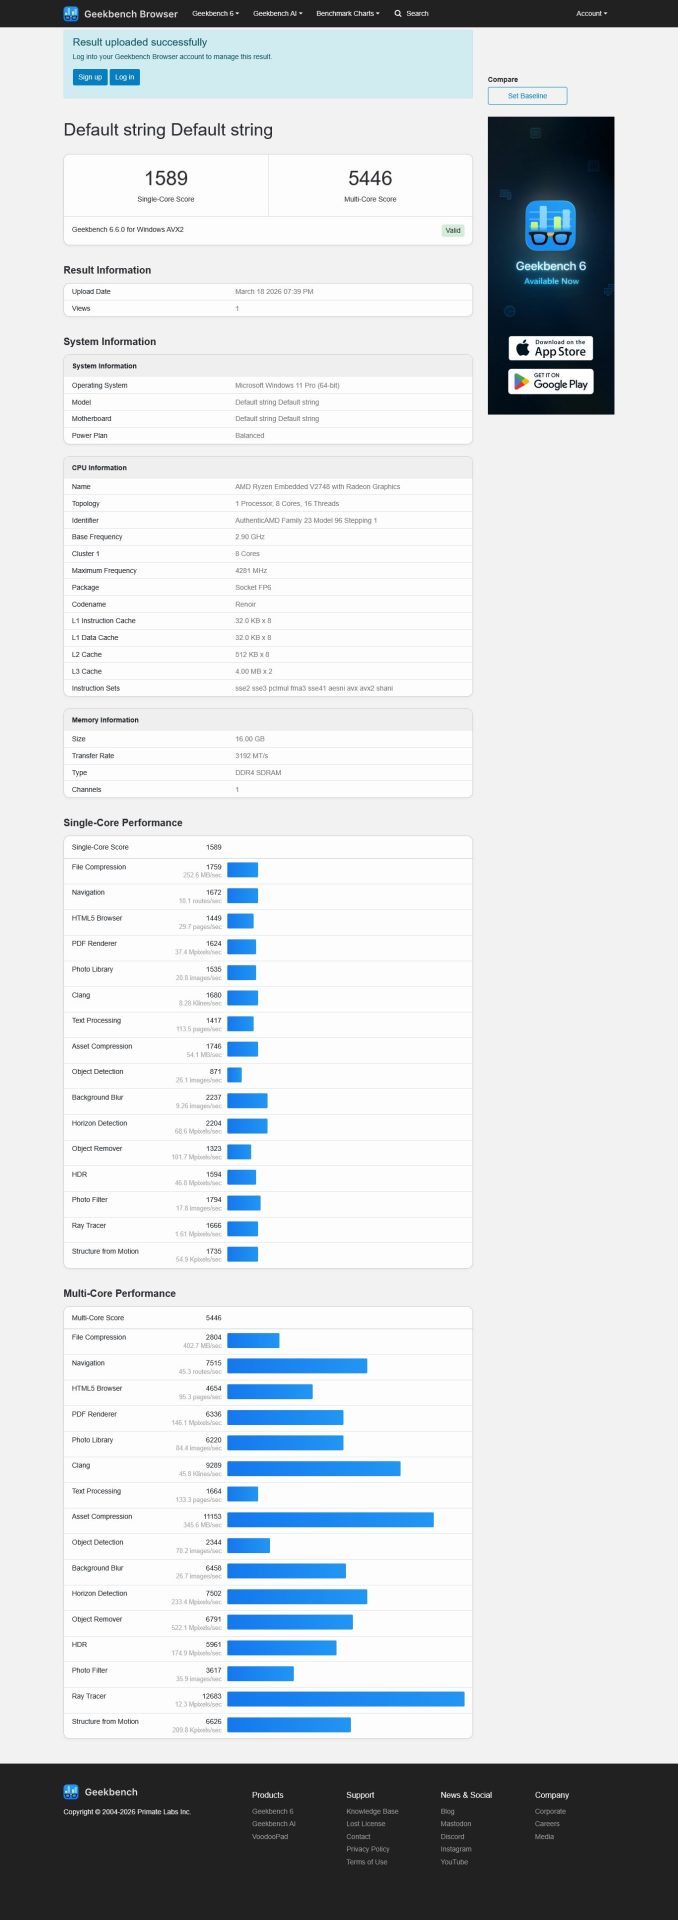
Task: Click the Valid status badge
Action: pyautogui.click(x=453, y=231)
